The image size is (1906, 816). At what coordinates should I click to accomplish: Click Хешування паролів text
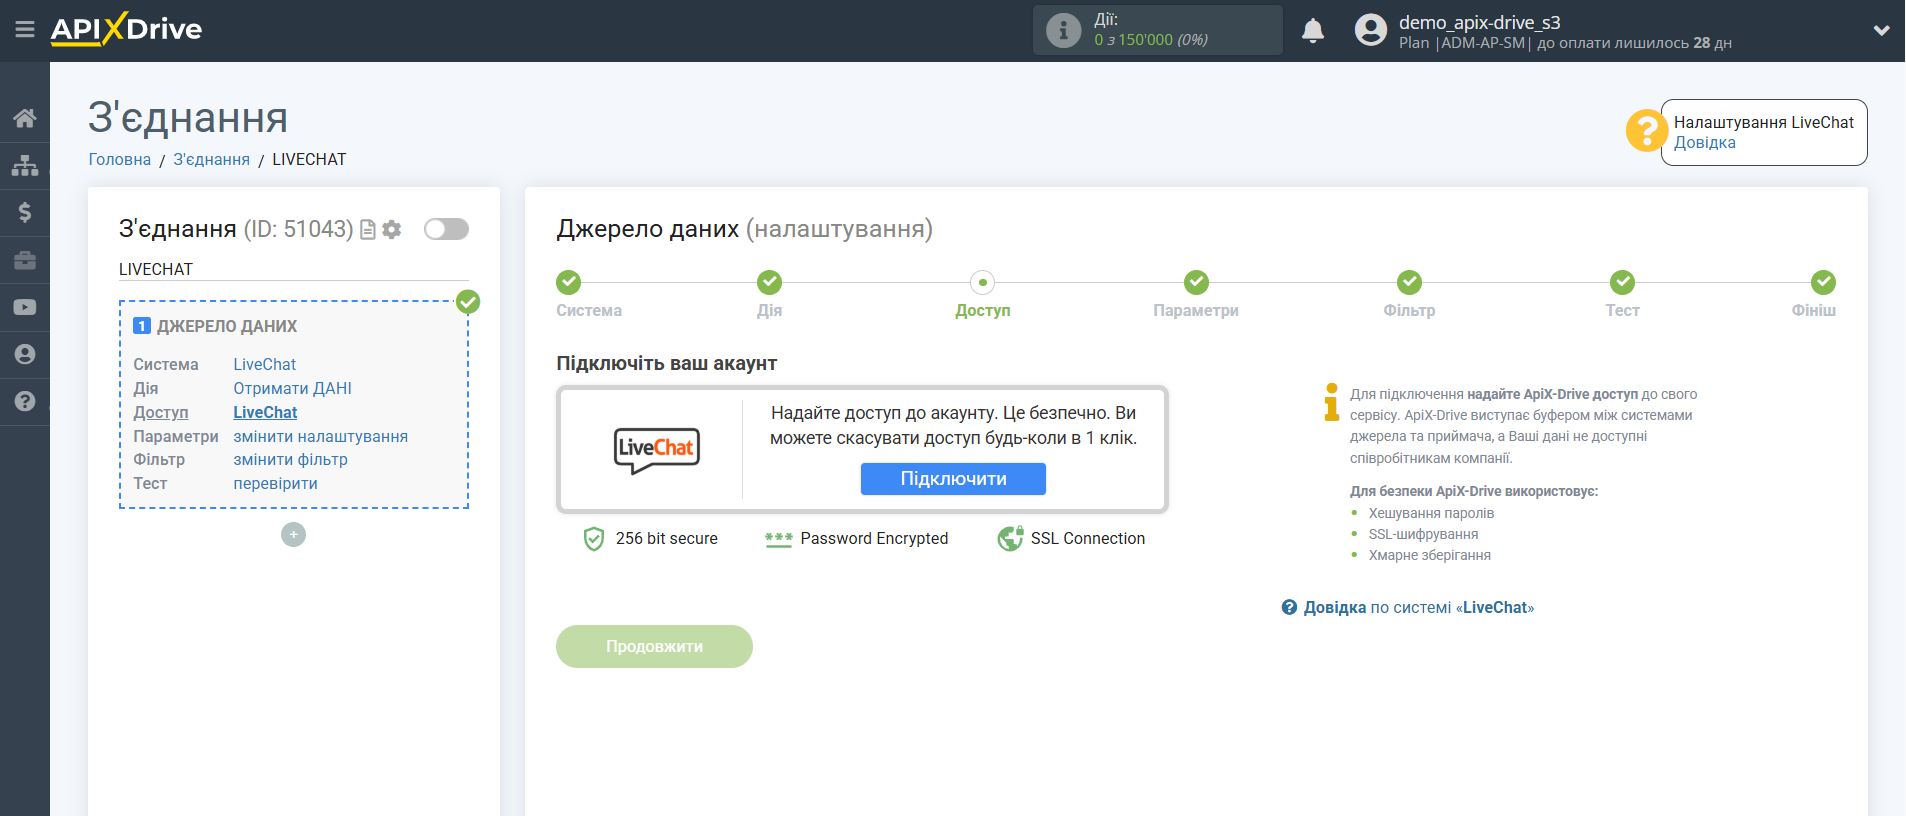point(1431,513)
